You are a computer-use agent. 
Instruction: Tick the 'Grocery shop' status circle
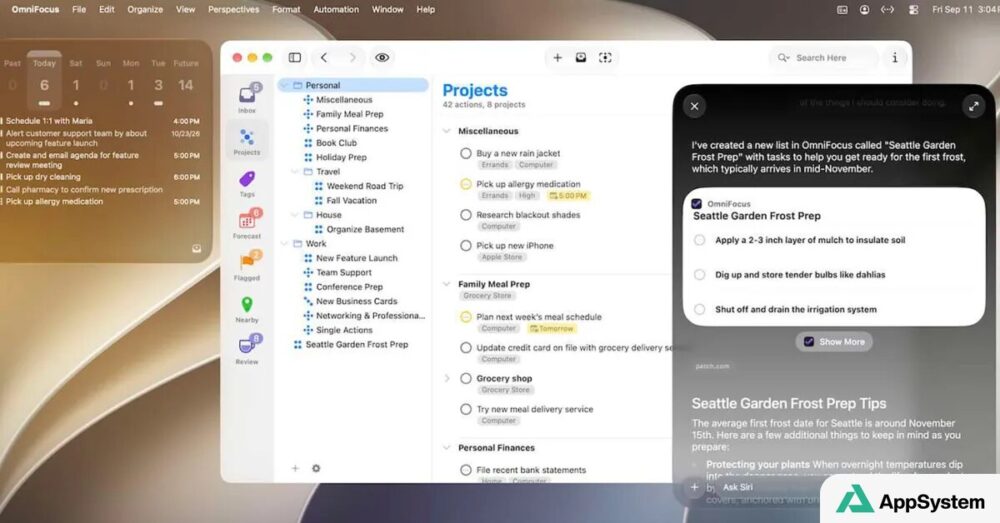(466, 378)
